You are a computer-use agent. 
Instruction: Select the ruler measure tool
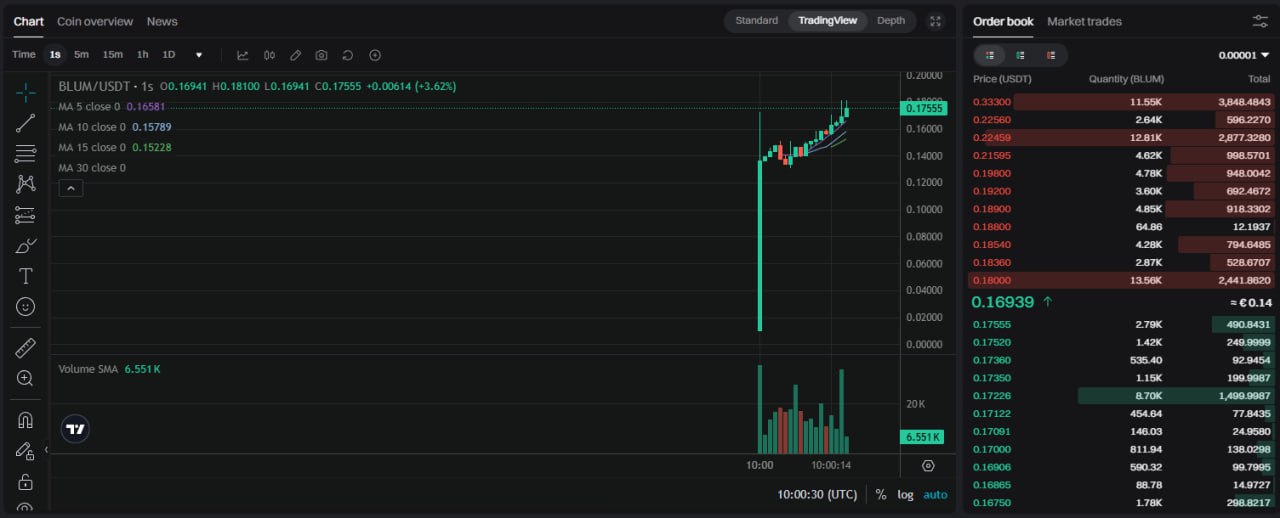pos(26,348)
